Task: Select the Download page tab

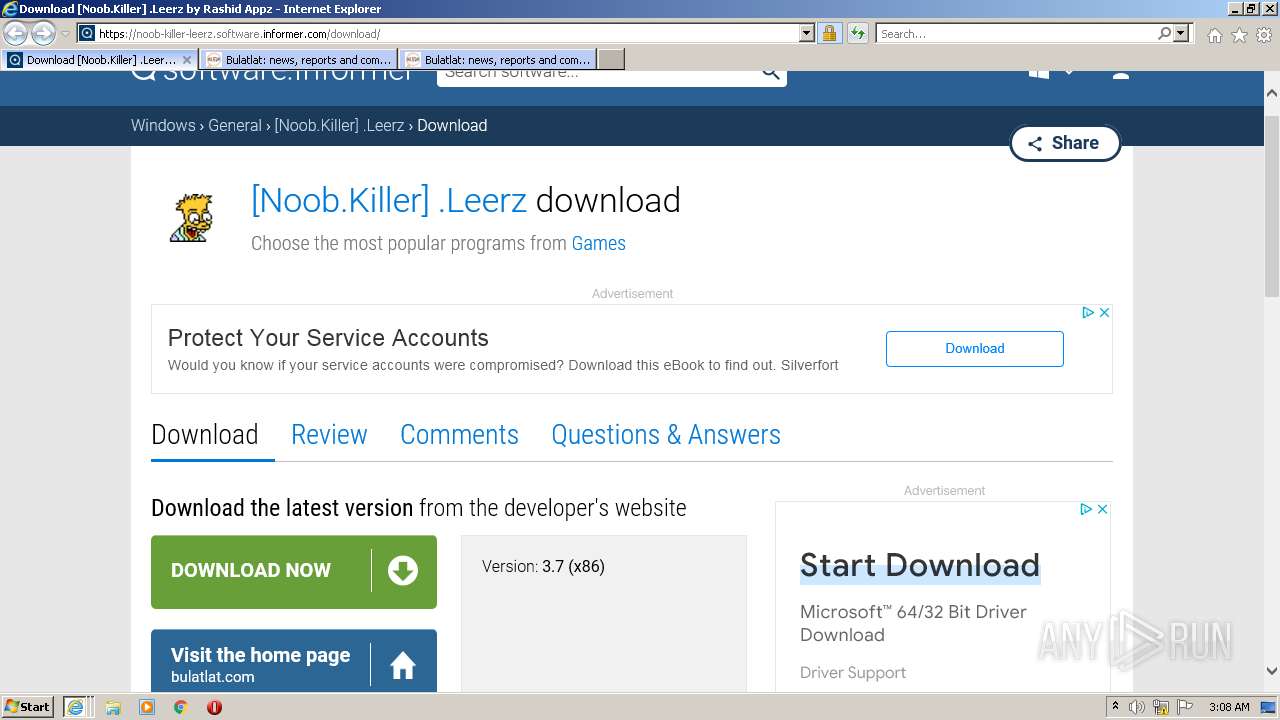Action: [205, 435]
